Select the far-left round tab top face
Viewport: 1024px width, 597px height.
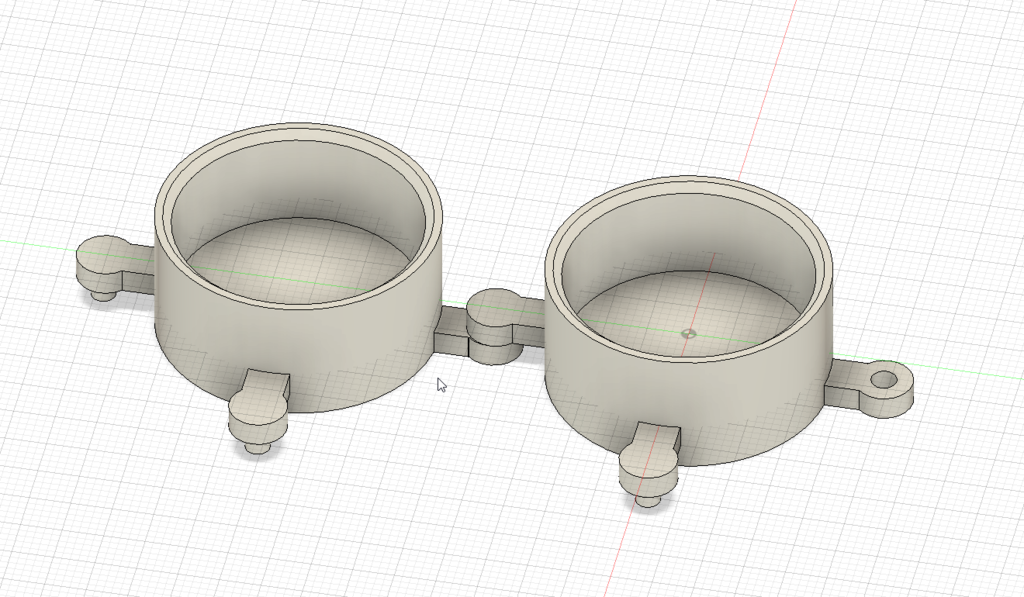(x=100, y=253)
